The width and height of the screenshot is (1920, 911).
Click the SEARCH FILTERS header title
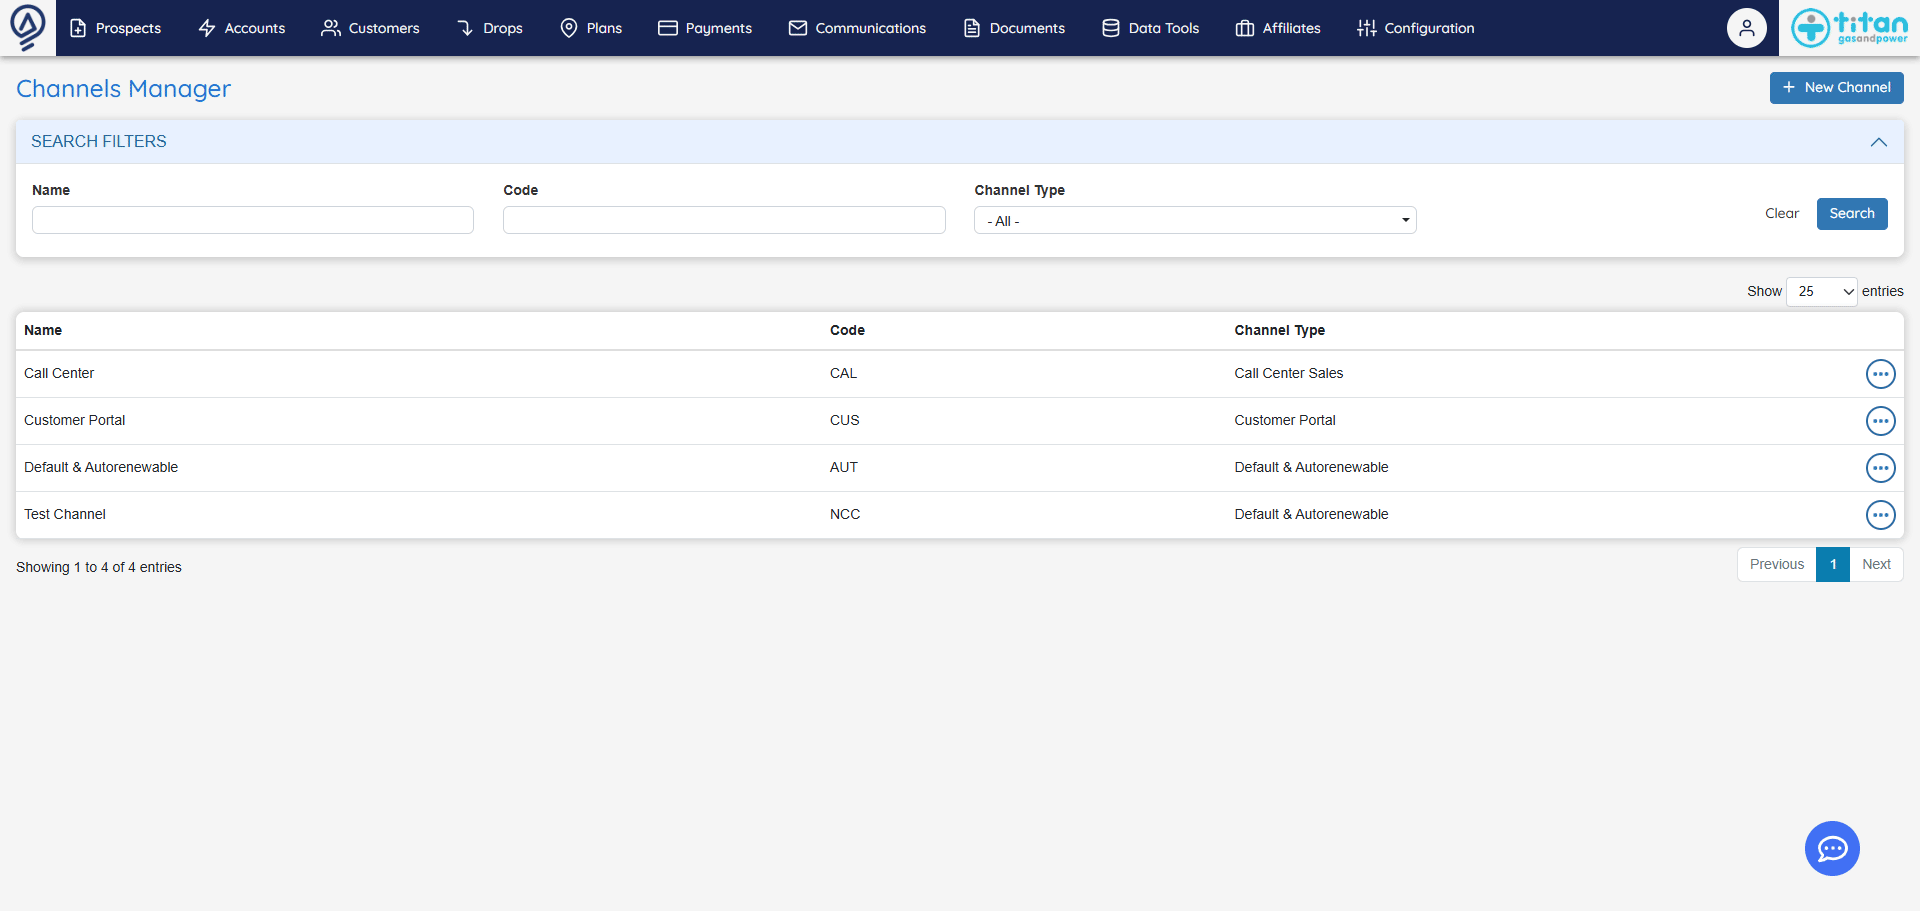tap(99, 142)
